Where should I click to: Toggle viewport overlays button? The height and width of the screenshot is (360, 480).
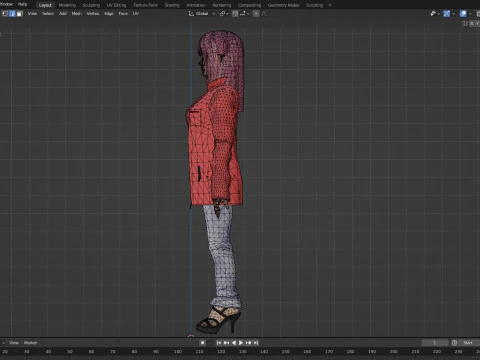tap(463, 14)
